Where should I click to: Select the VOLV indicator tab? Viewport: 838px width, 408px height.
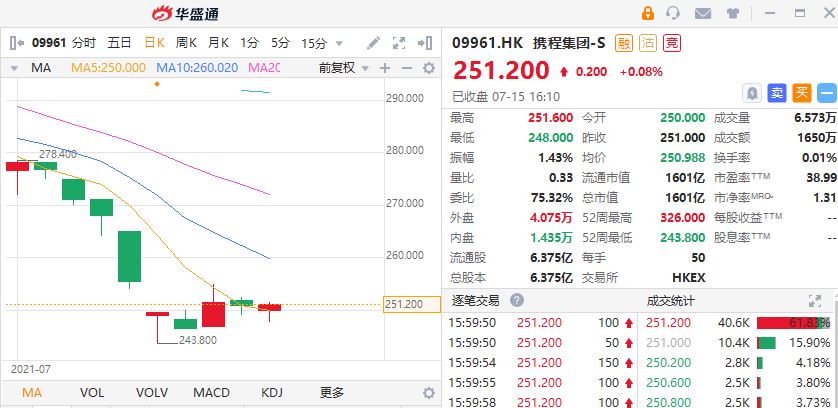[152, 392]
